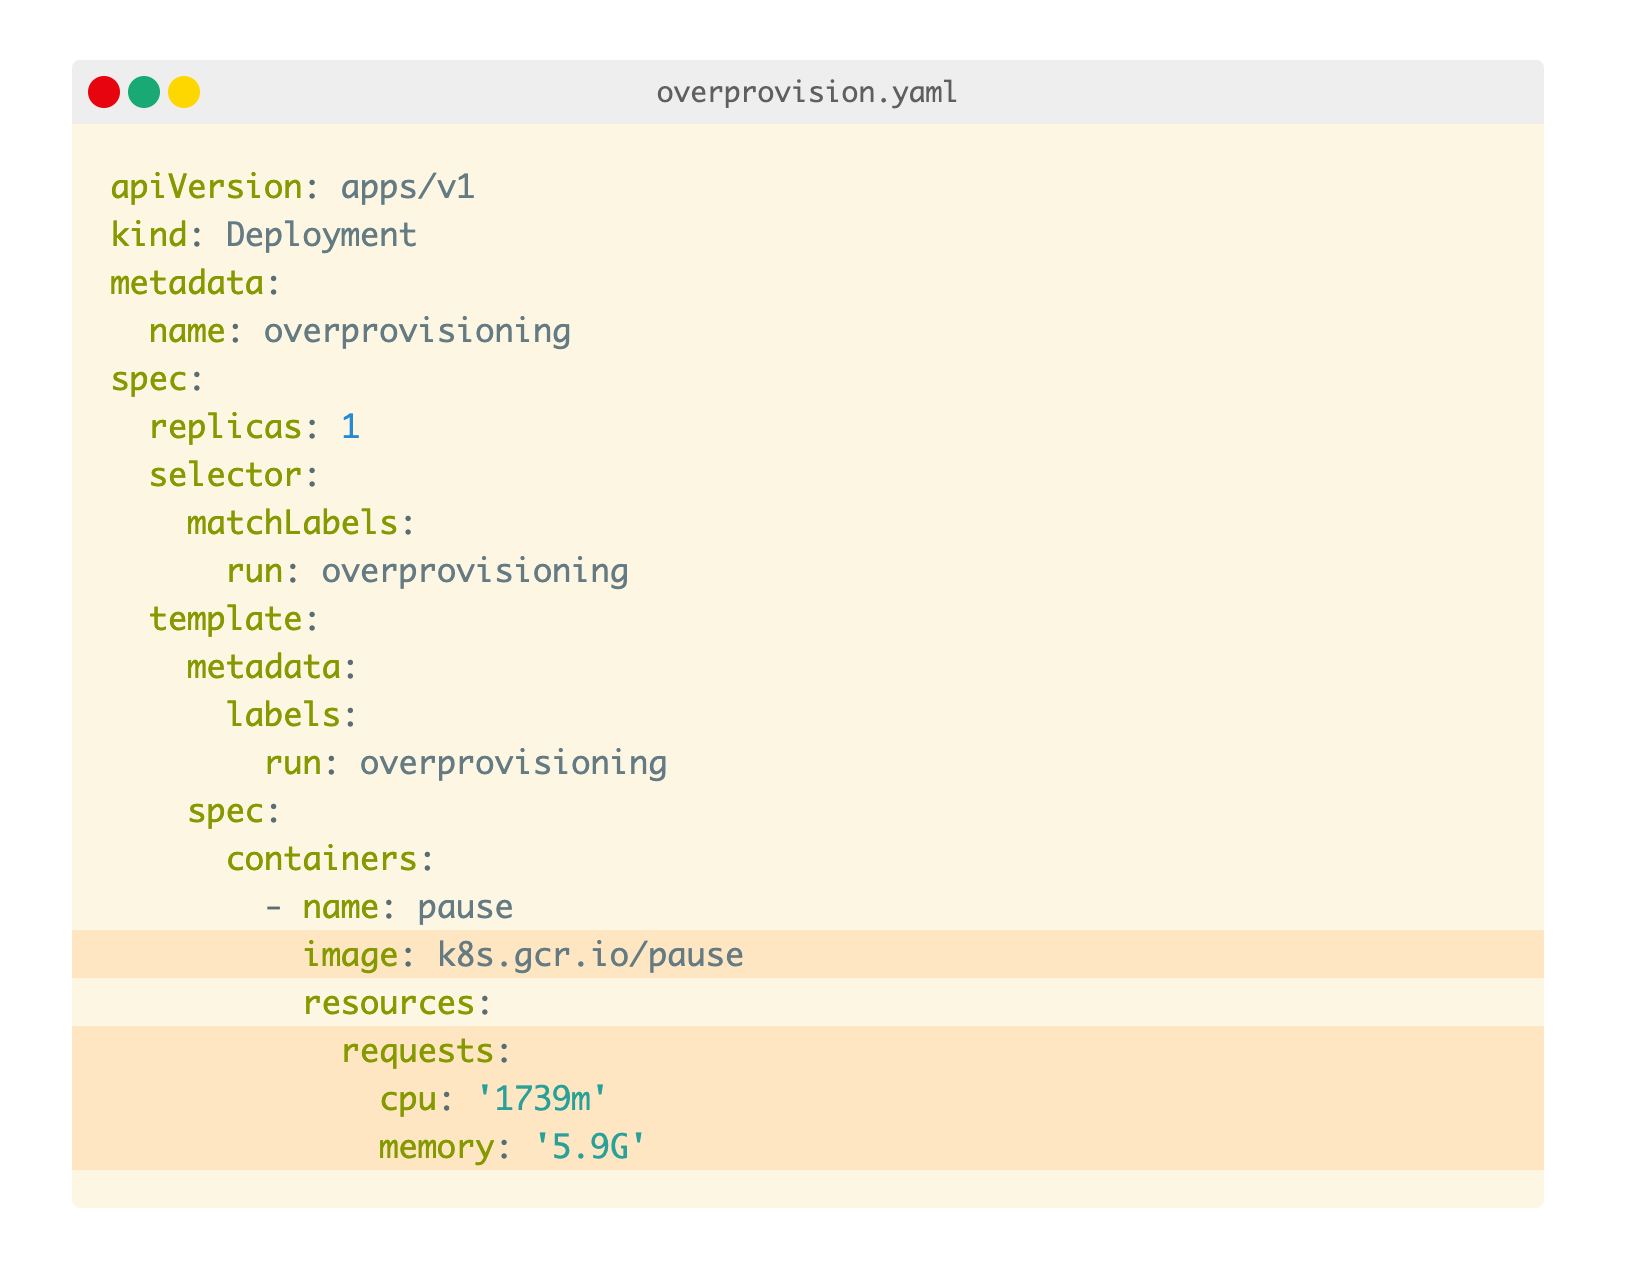Click the matchLabels key
Viewport: 1636px width, 1278px height.
tap(292, 523)
